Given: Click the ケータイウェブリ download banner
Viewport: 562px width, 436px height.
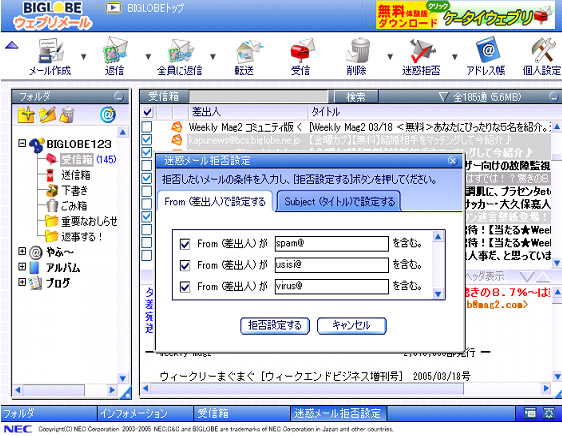Looking at the screenshot, I should click(465, 15).
